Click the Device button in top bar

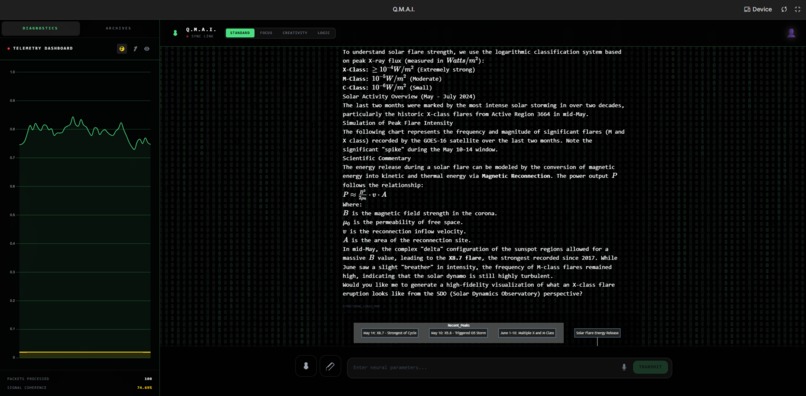pos(758,9)
